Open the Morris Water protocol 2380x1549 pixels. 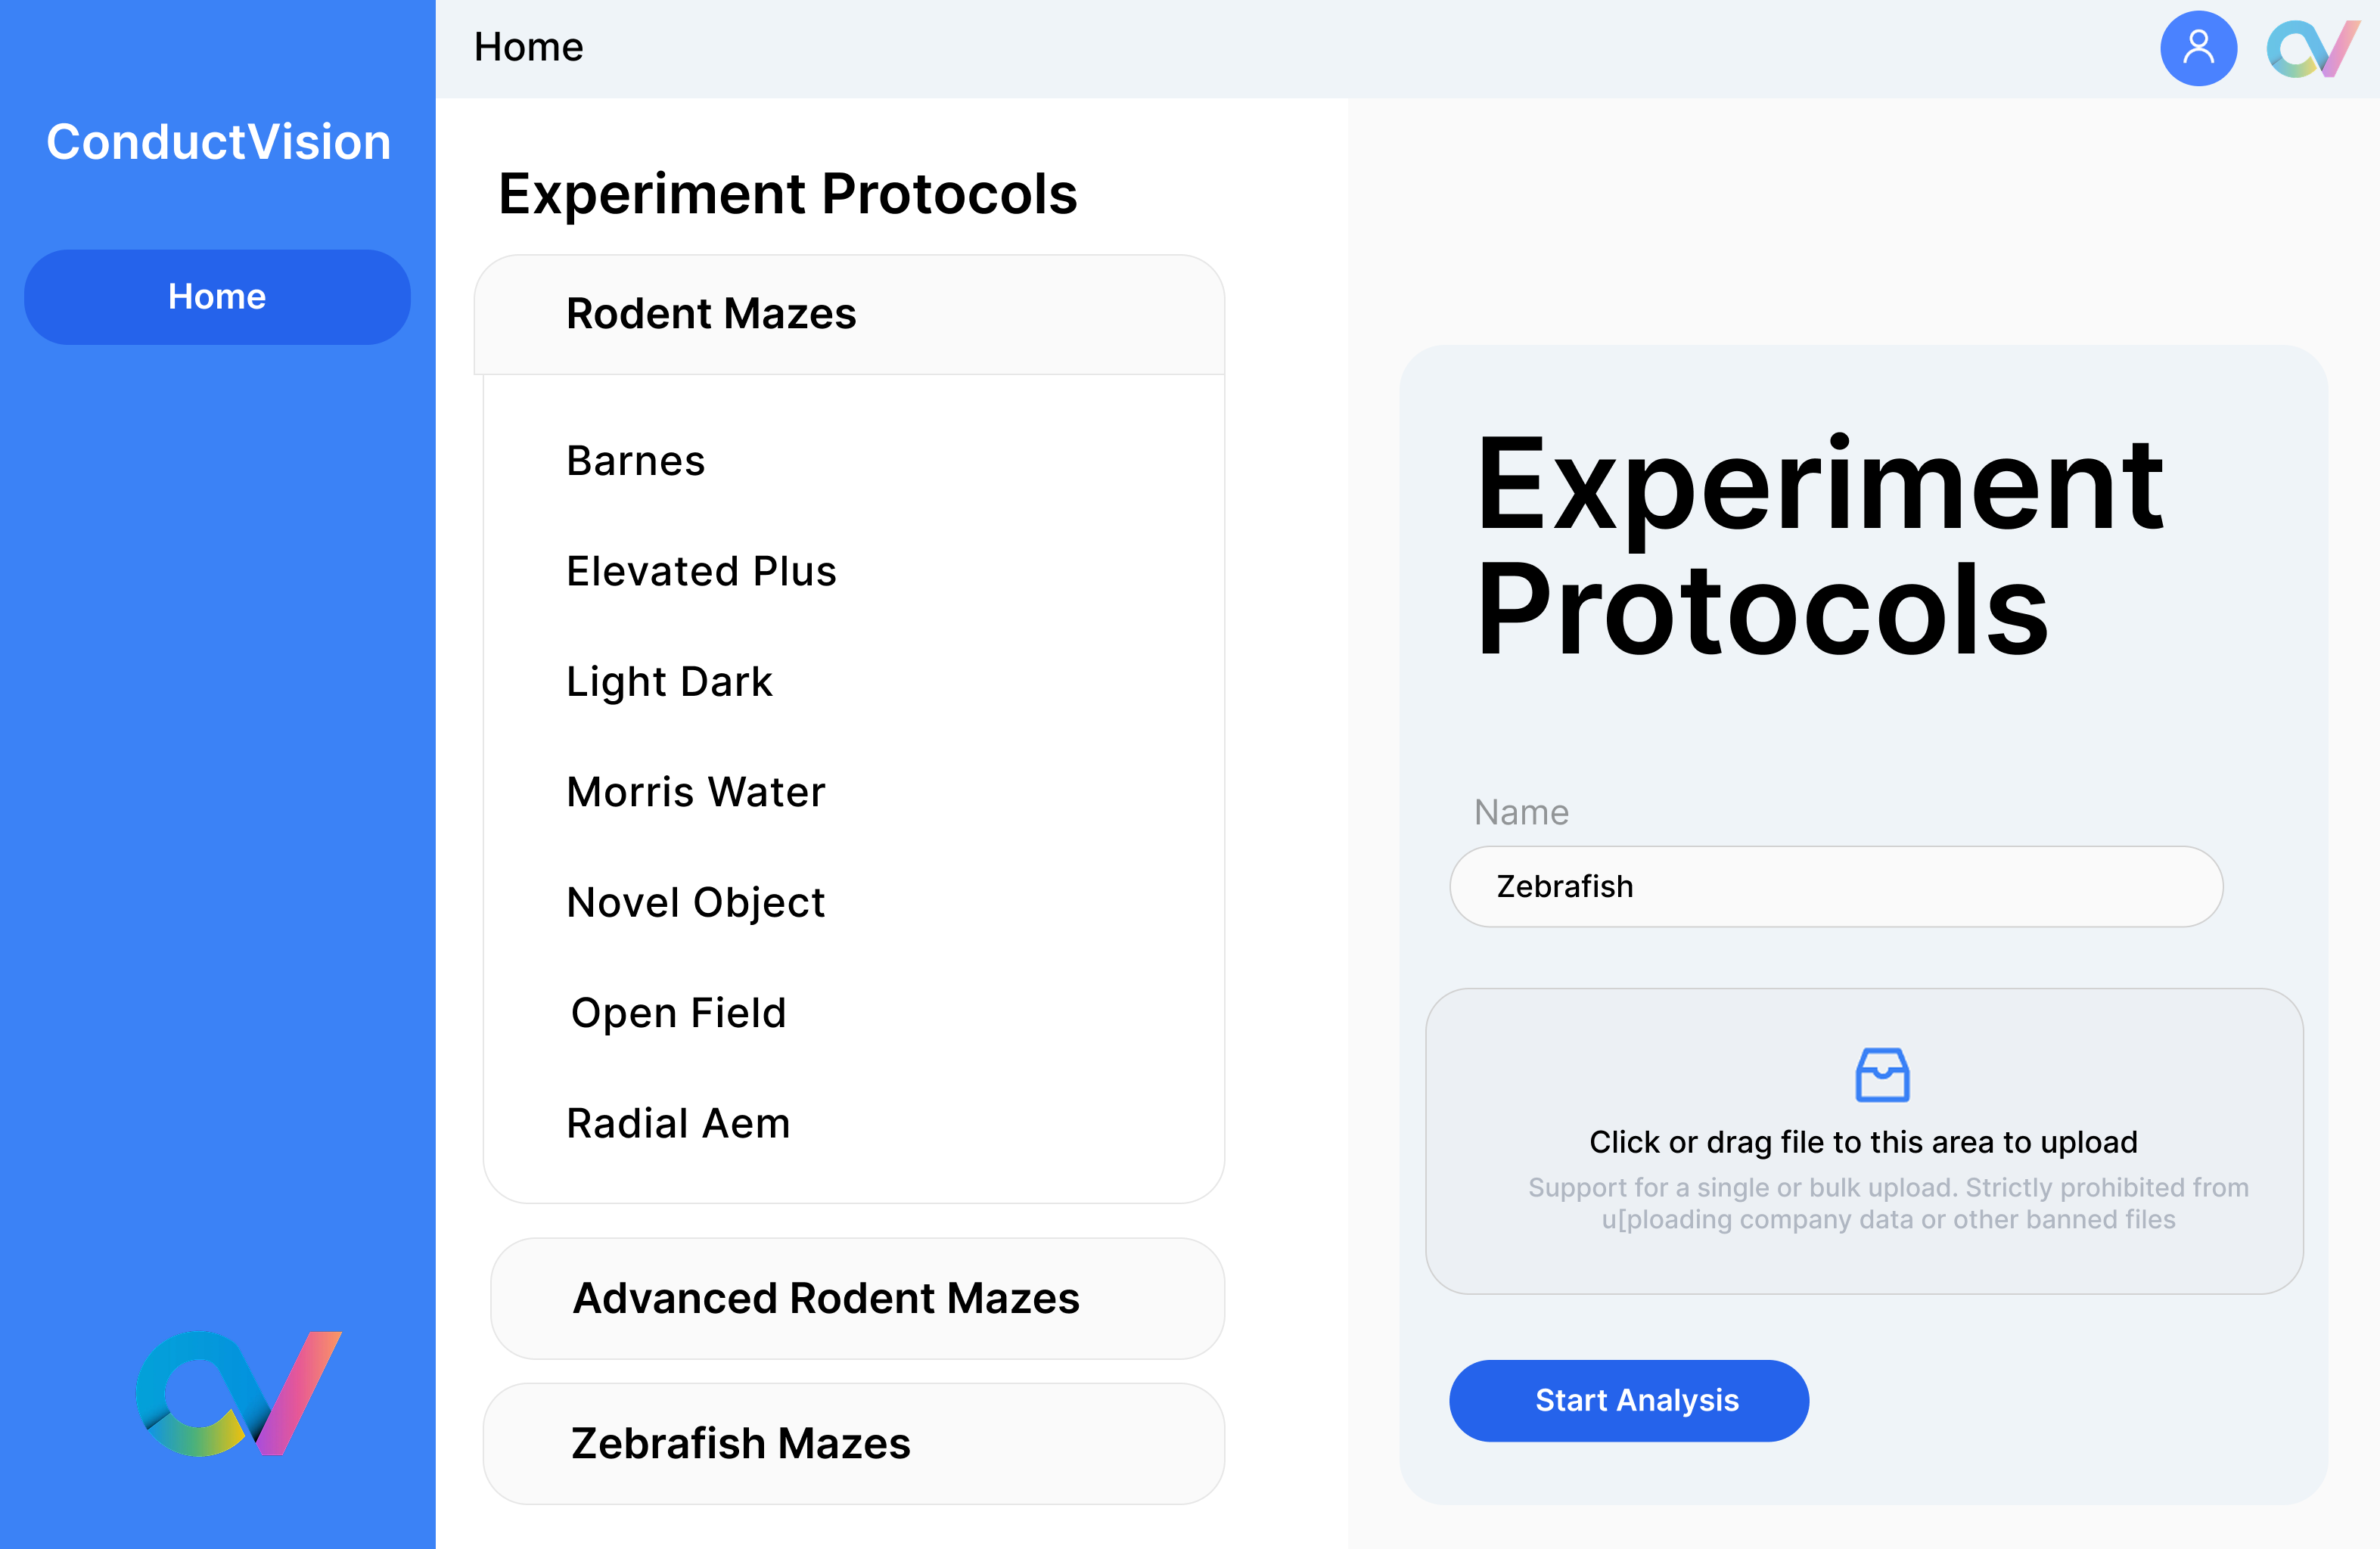click(x=696, y=792)
